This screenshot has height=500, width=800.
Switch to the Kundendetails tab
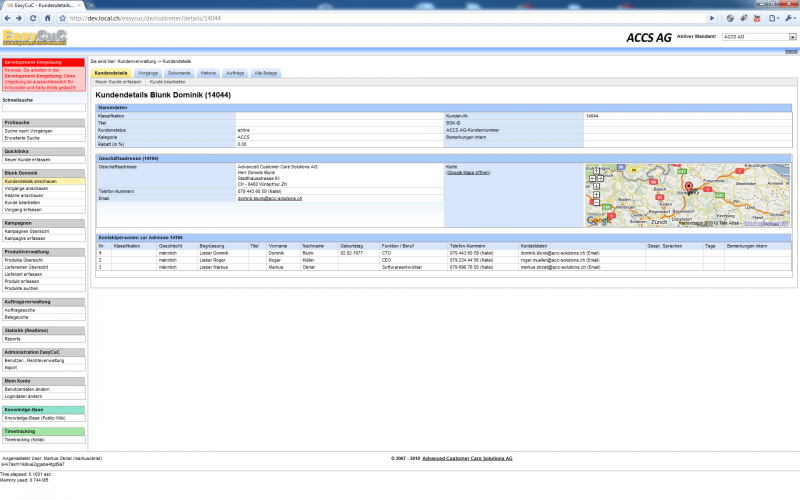[x=111, y=73]
